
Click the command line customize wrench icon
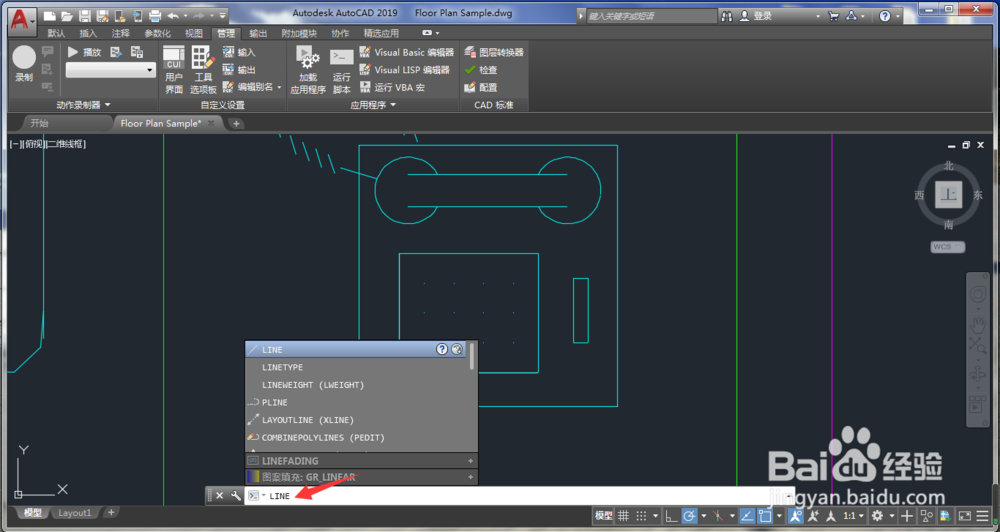[235, 496]
